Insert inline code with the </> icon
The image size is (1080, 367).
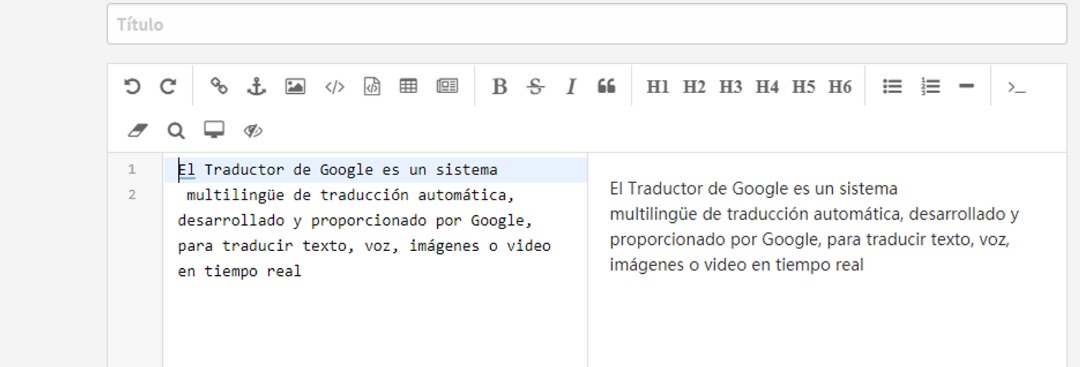click(334, 87)
